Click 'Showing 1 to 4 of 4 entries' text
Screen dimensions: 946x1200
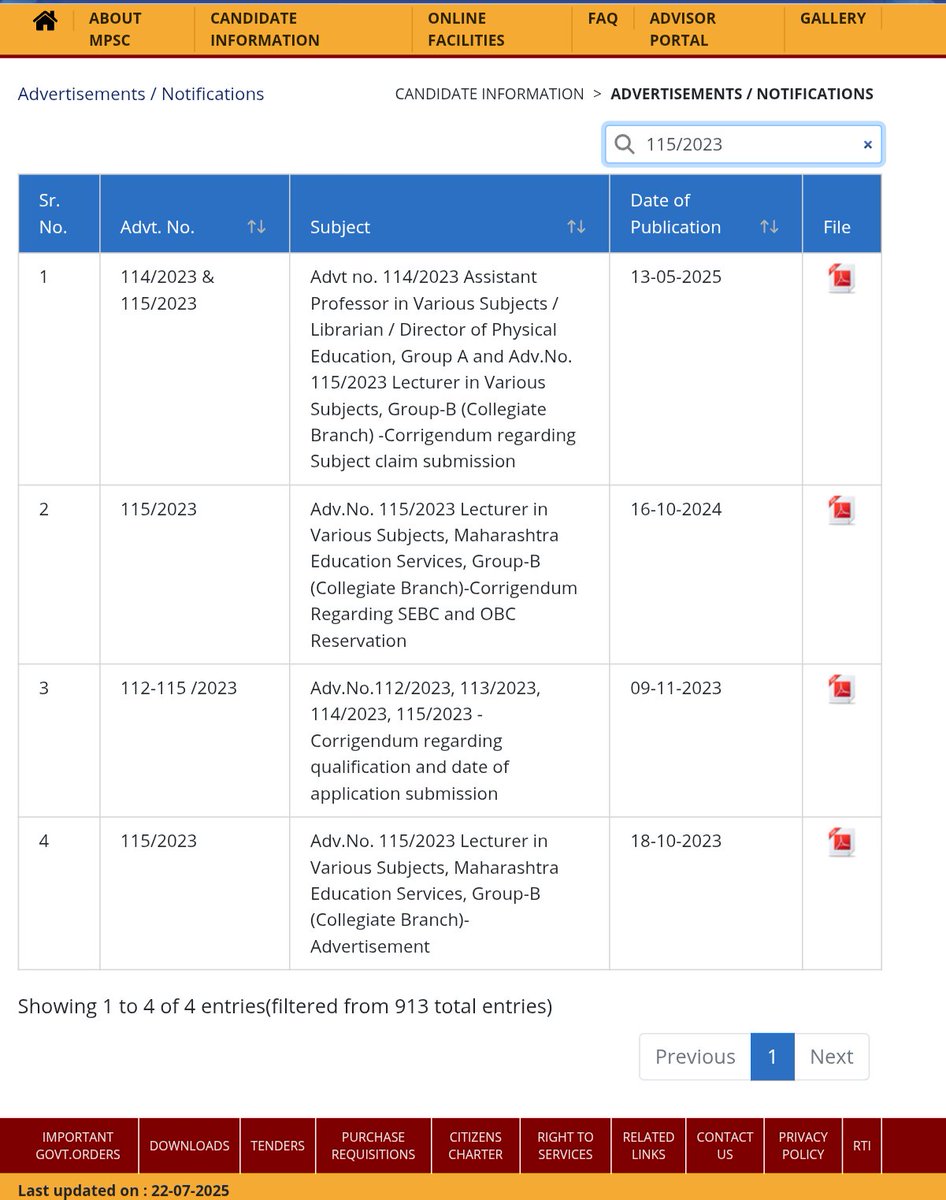click(285, 1006)
